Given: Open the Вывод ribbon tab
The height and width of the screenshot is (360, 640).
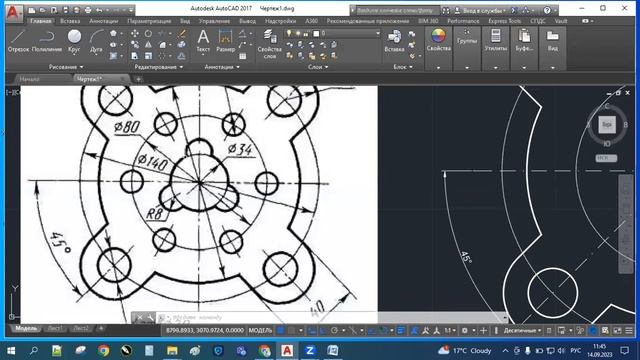Looking at the screenshot, I should point(247,21).
